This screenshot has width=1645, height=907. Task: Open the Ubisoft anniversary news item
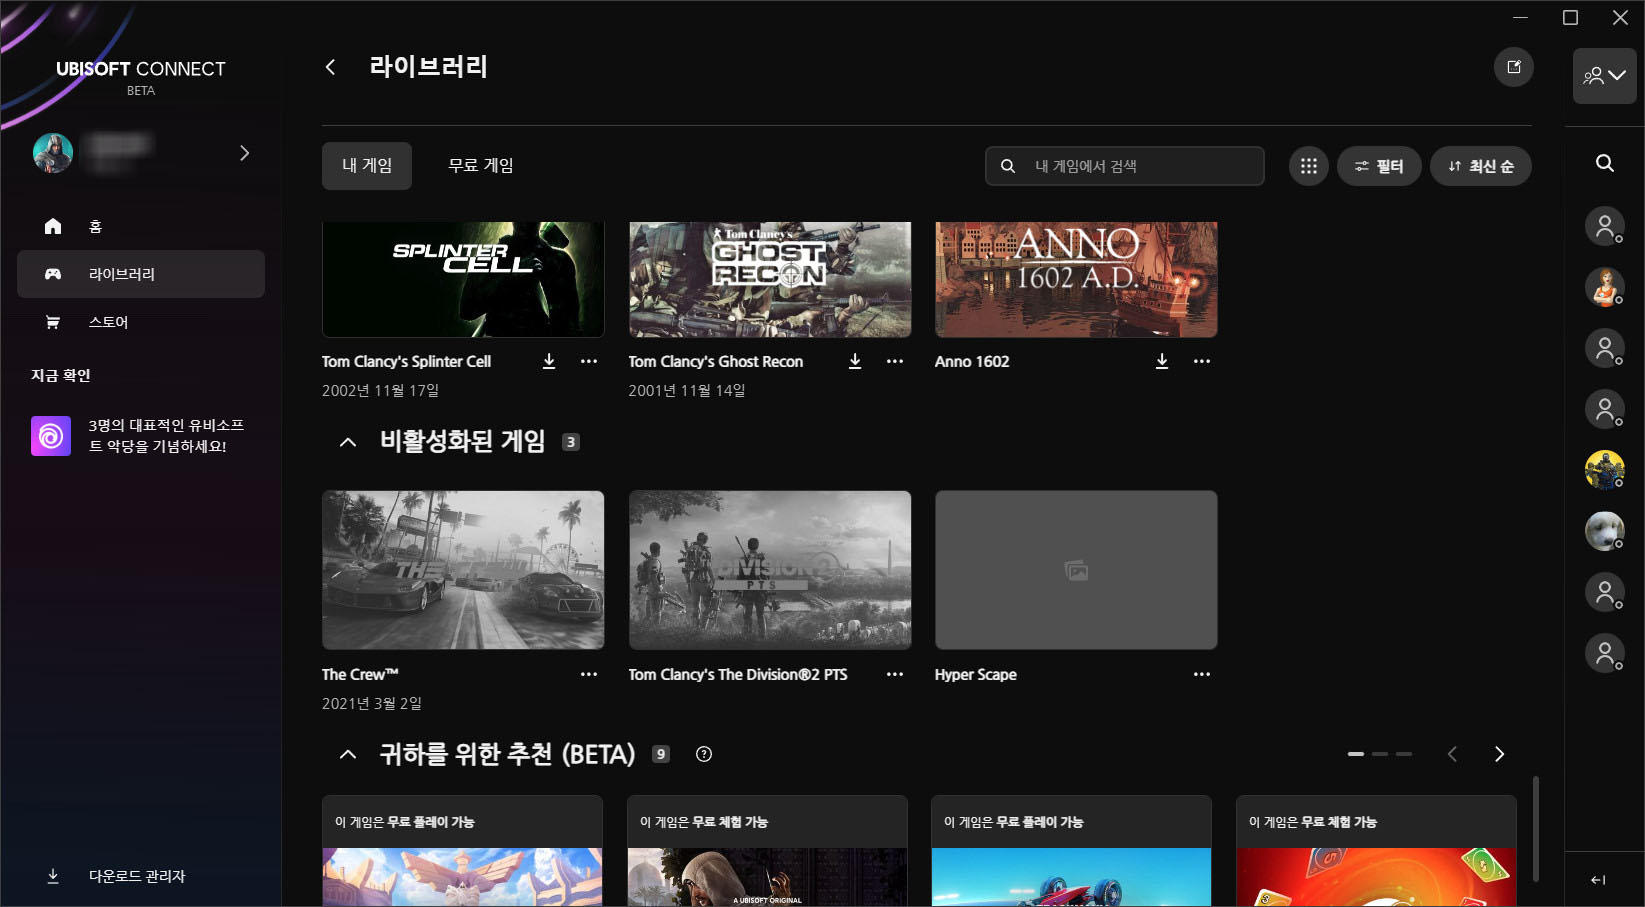(141, 436)
